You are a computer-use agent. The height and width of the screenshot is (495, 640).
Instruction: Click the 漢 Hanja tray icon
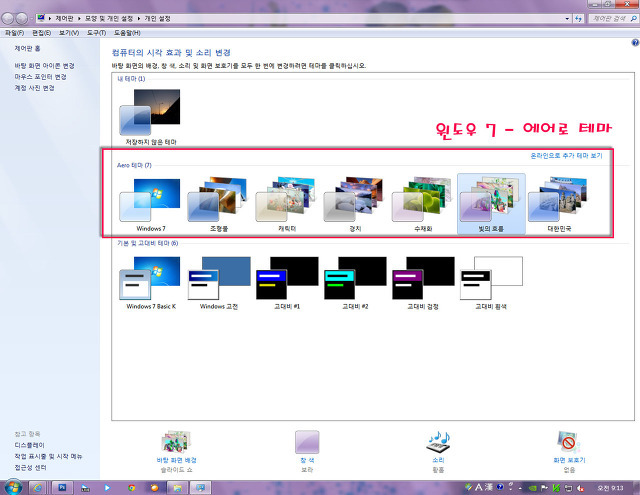[x=489, y=487]
